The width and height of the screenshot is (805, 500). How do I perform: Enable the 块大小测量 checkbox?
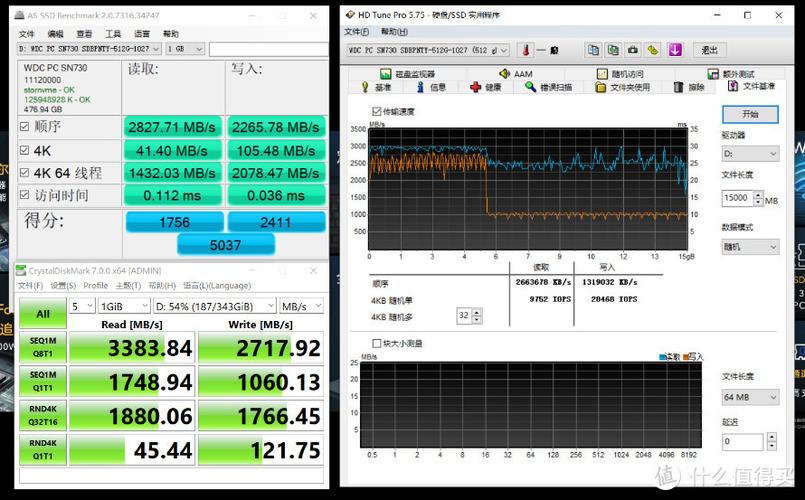click(x=376, y=343)
